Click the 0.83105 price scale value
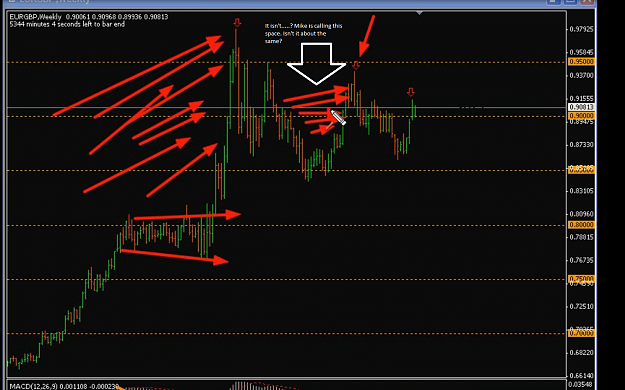The image size is (625, 390). [x=582, y=191]
